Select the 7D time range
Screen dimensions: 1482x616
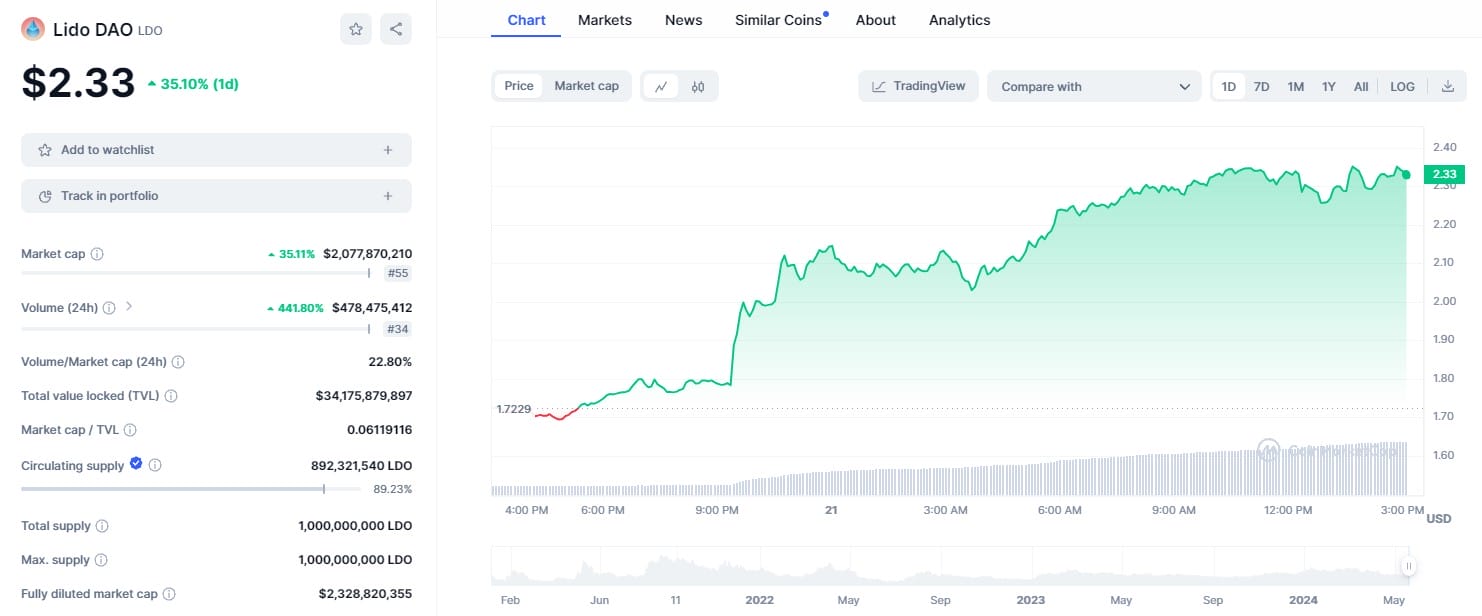coord(1262,87)
